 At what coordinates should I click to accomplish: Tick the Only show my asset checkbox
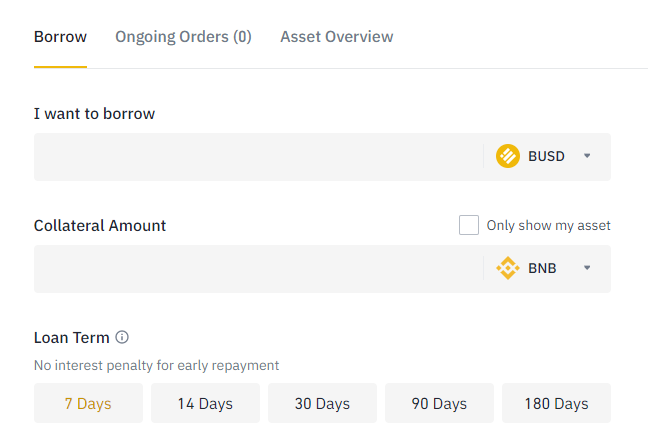(x=469, y=225)
